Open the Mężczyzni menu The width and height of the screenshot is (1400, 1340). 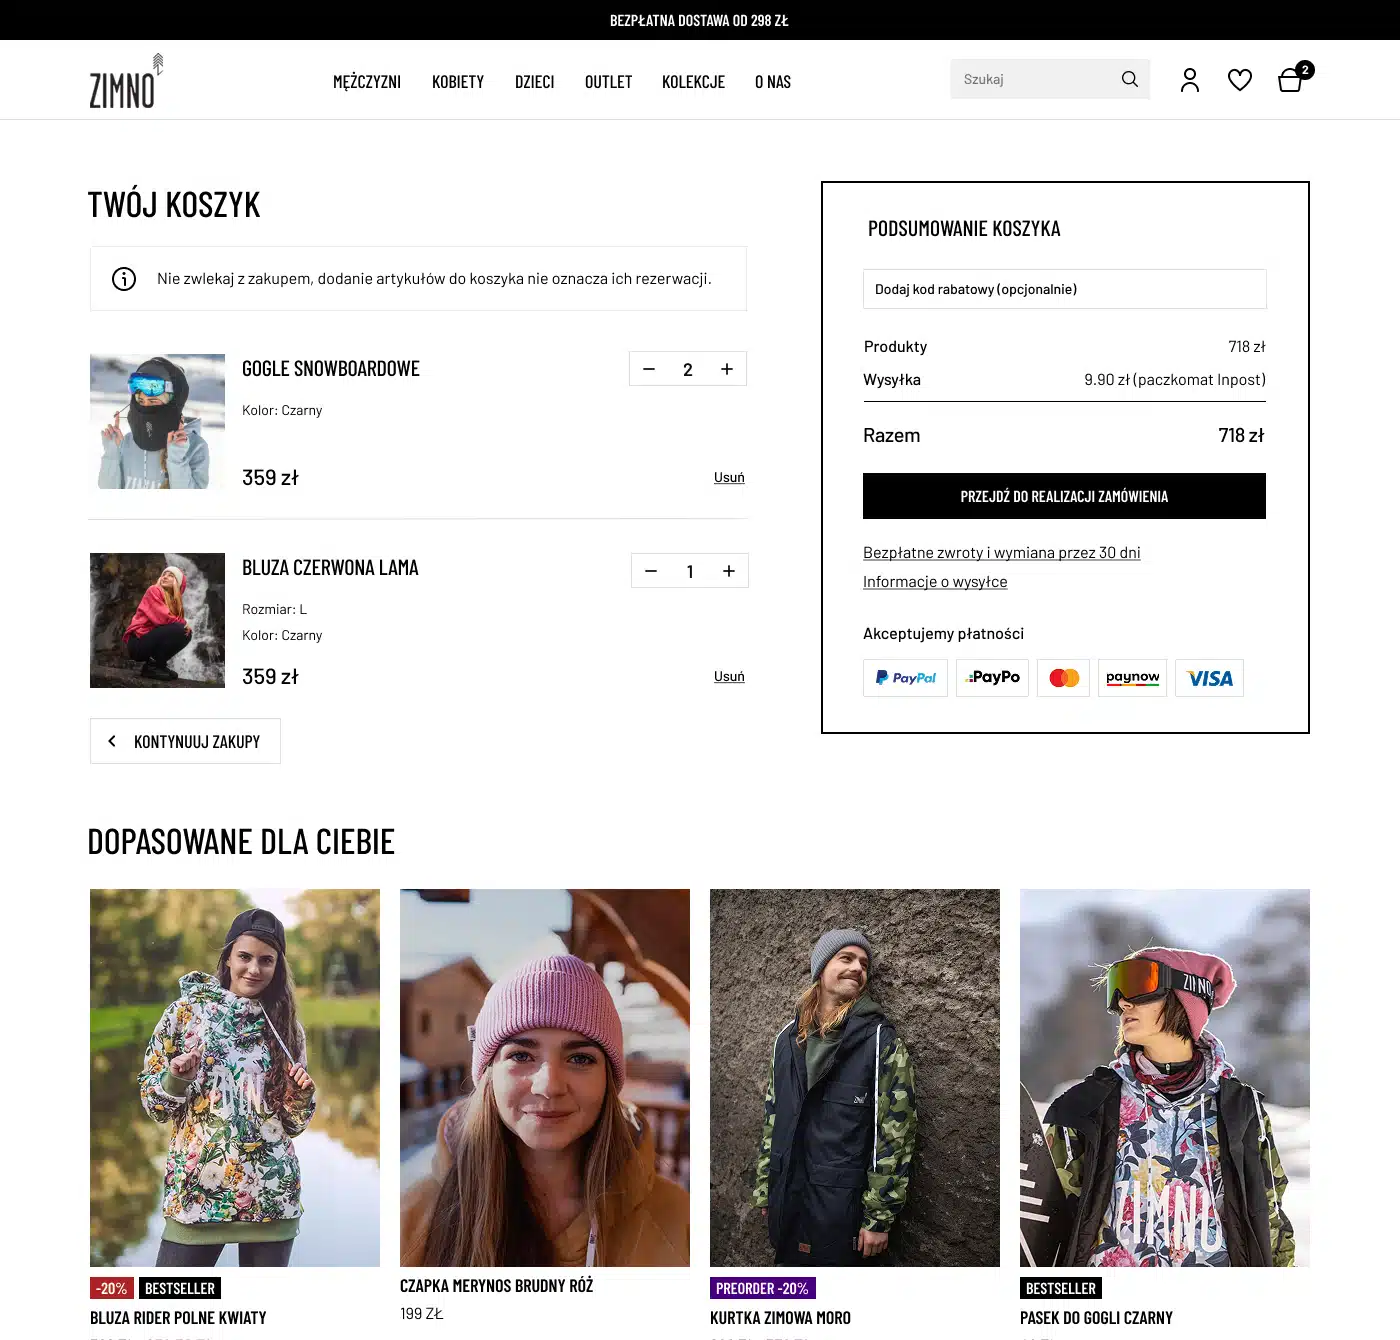[x=367, y=82]
